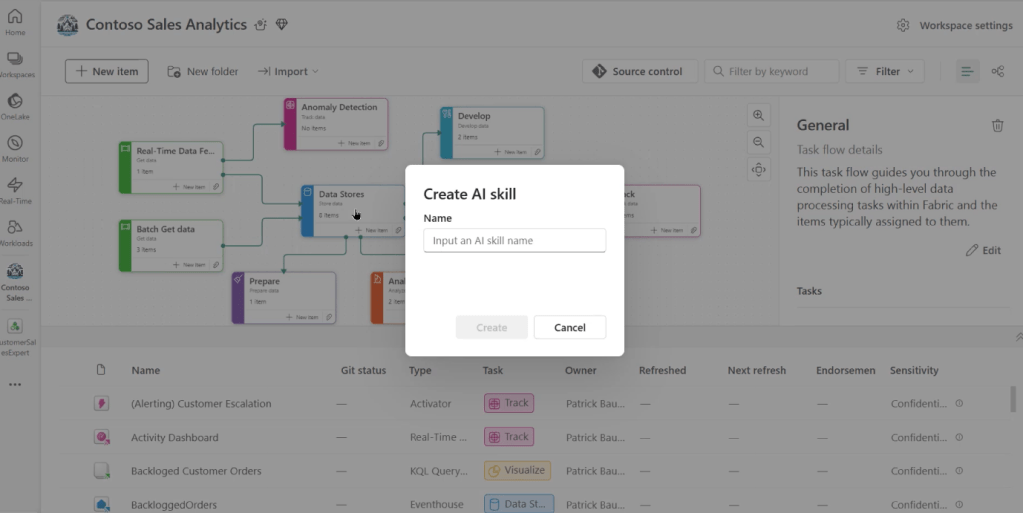
Task: Open the Filter dropdown menu
Action: point(884,71)
